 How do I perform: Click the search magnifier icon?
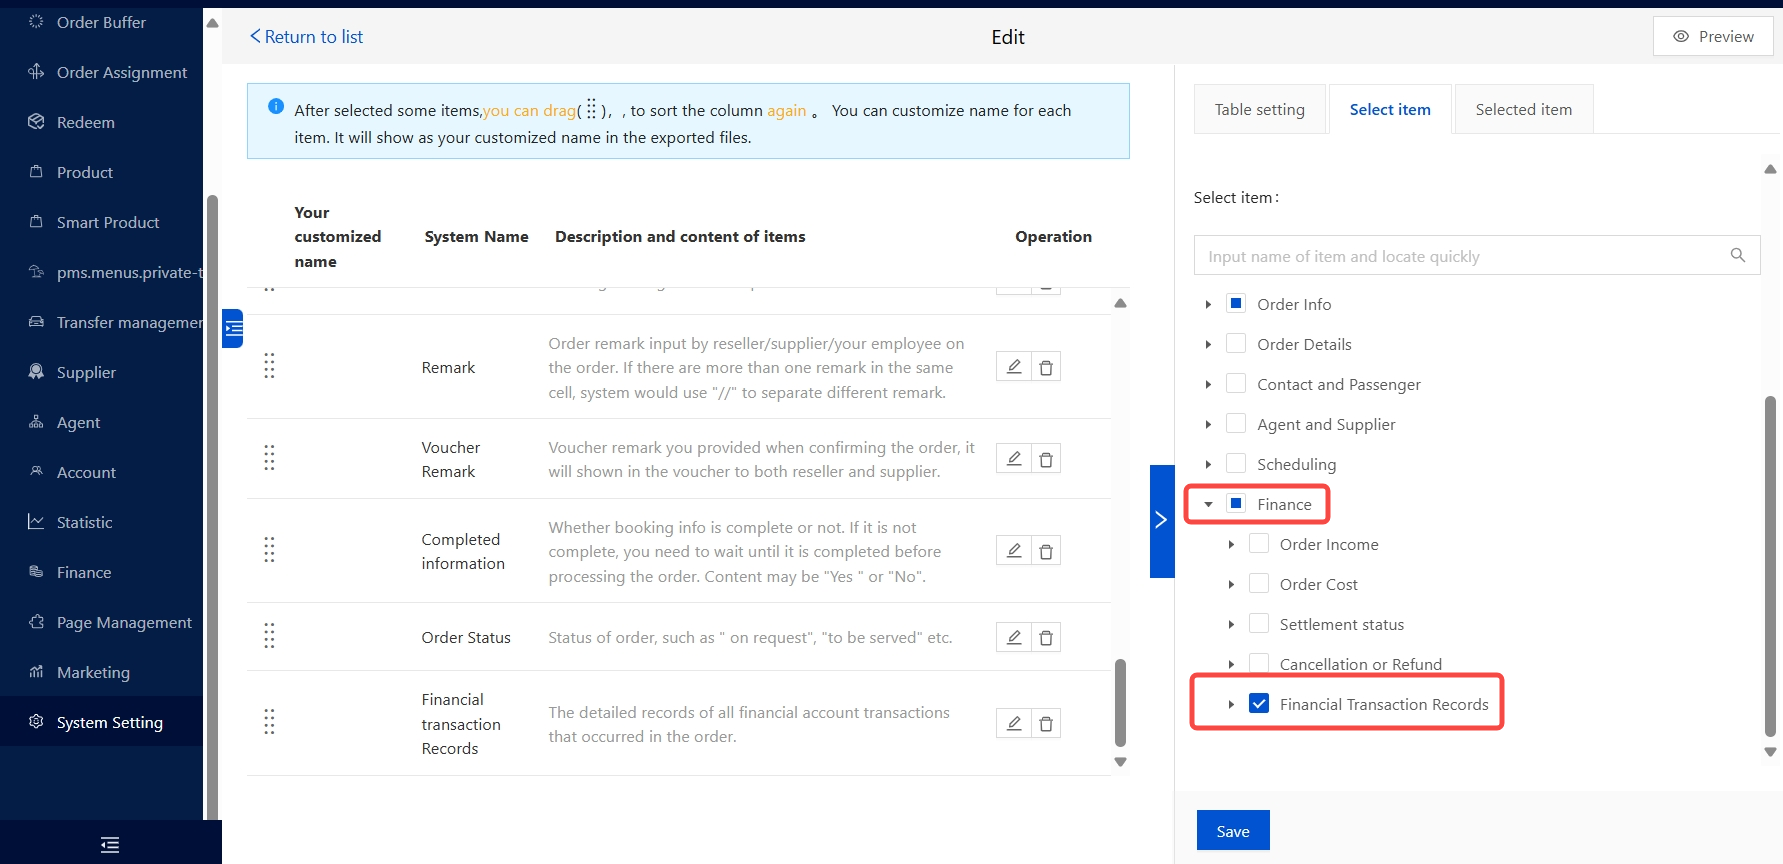click(1737, 256)
